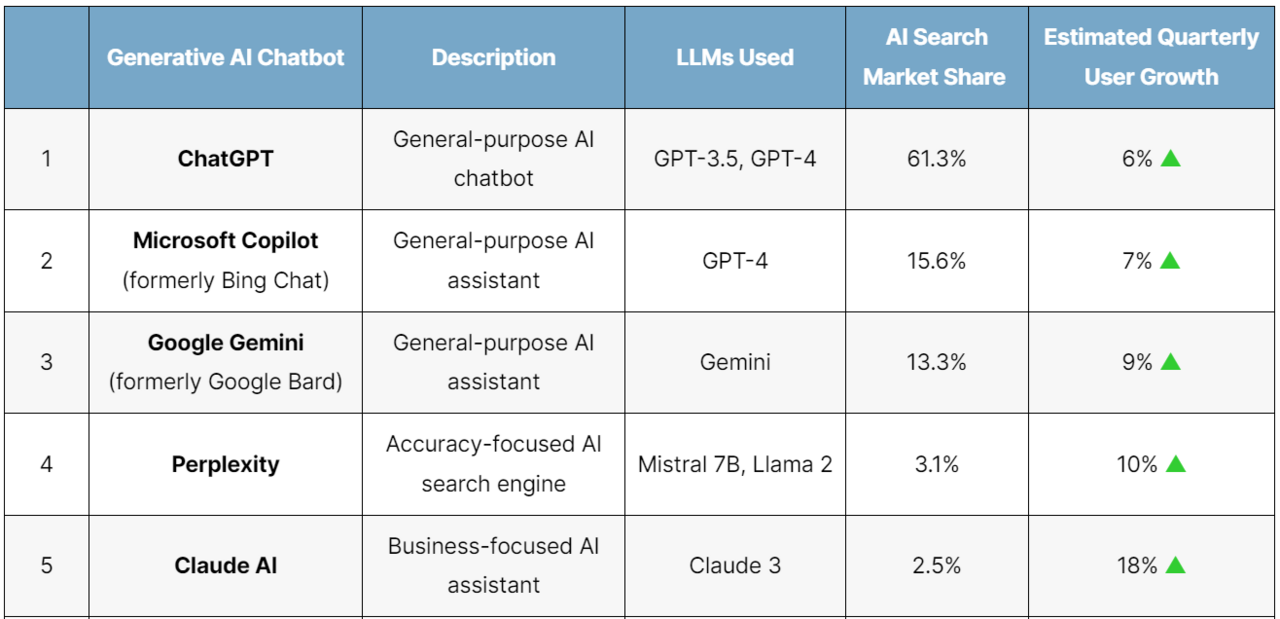This screenshot has height=619, width=1280.
Task: Select the Mistral 7B, Llama 2 cell
Action: [735, 464]
